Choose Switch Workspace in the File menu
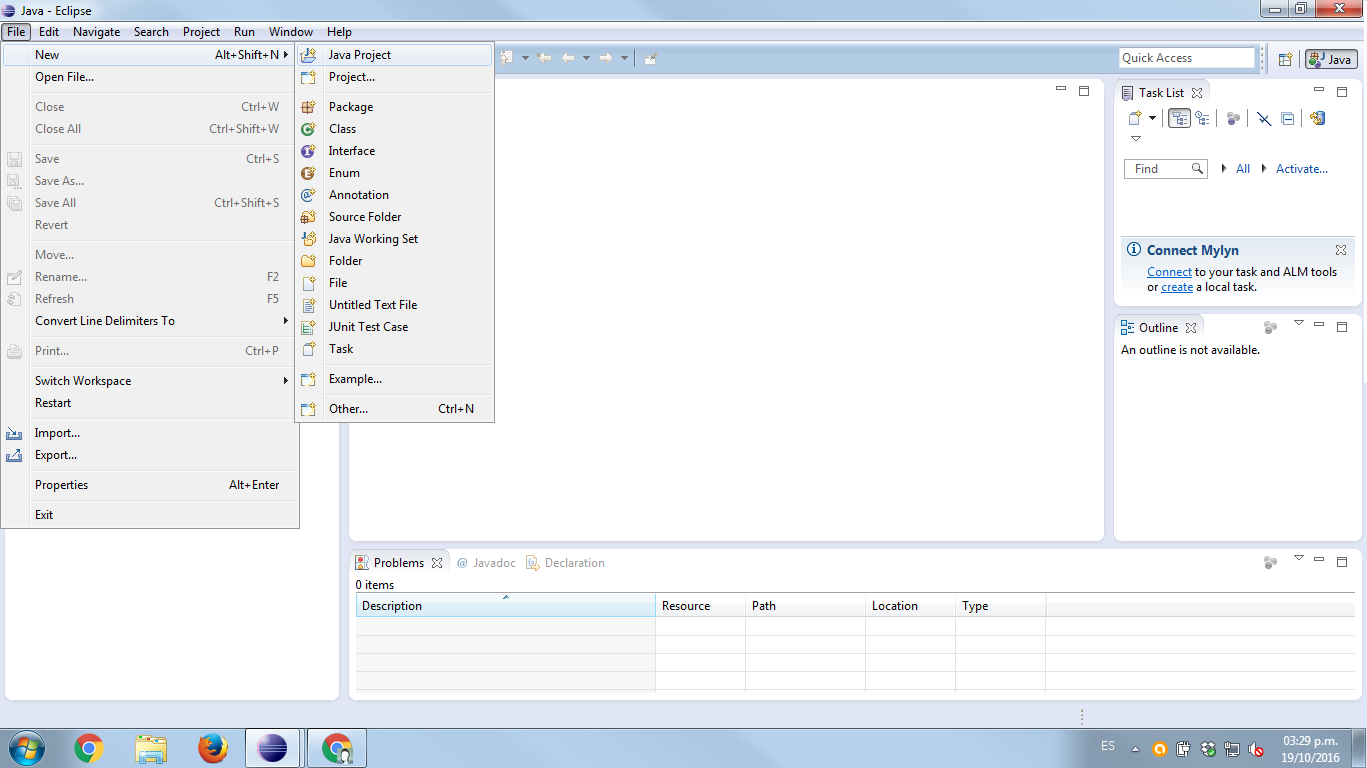 click(83, 381)
